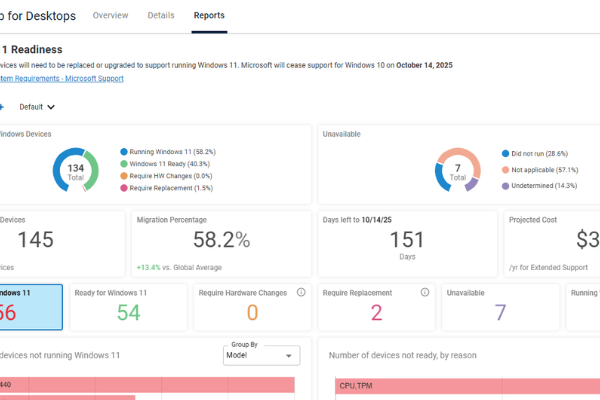This screenshot has height=400, width=600.
Task: Open info icon on Require Replacement
Action: (425, 292)
